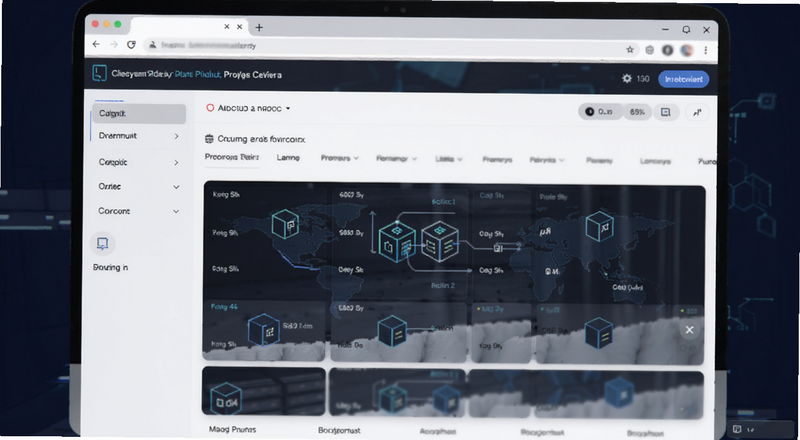Click the 'Bouzing in' sidebar label
Screen dimensions: 800x440
pyautogui.click(x=111, y=267)
